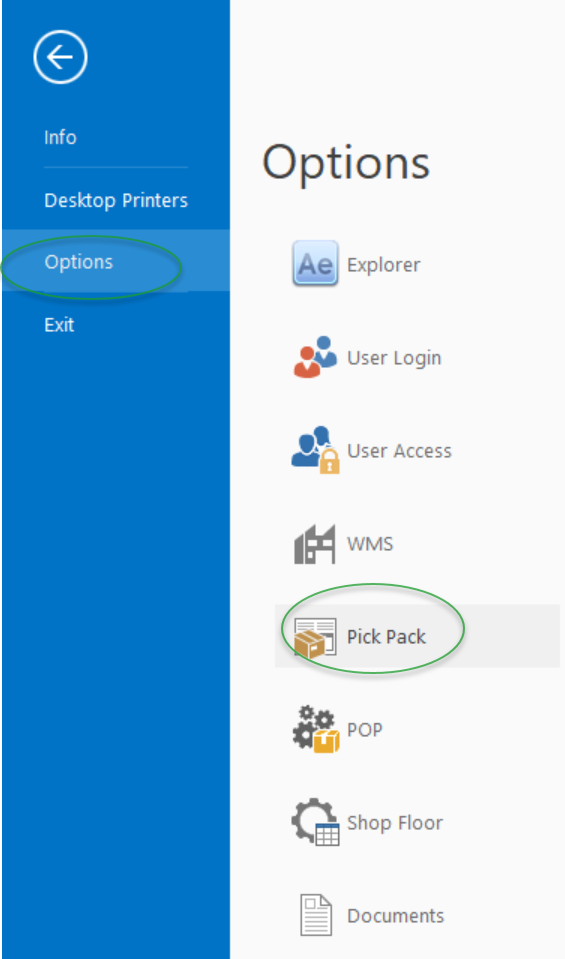Open the User Access settings label
The width and height of the screenshot is (565, 959).
click(x=399, y=451)
